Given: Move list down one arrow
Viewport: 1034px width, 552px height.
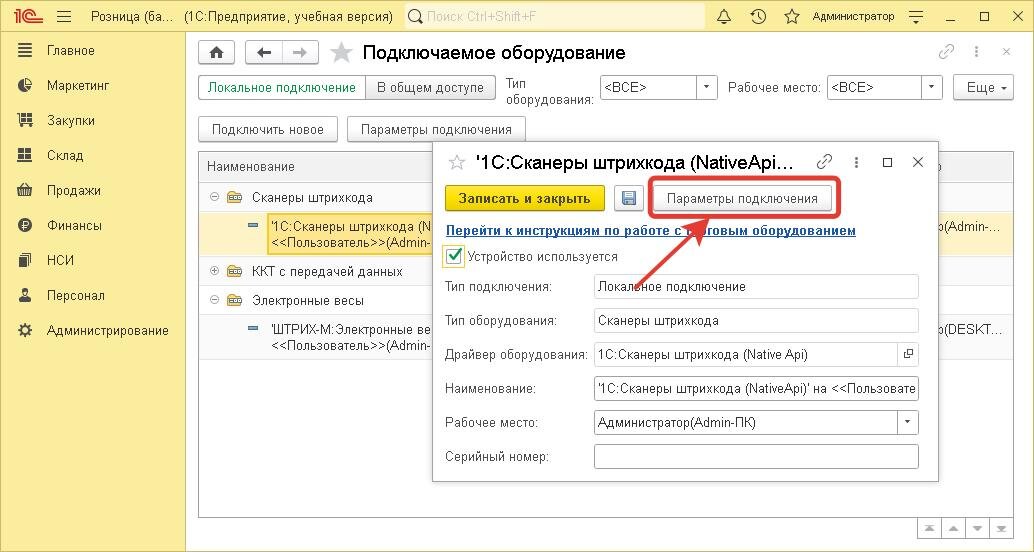Looking at the screenshot, I should click(977, 528).
